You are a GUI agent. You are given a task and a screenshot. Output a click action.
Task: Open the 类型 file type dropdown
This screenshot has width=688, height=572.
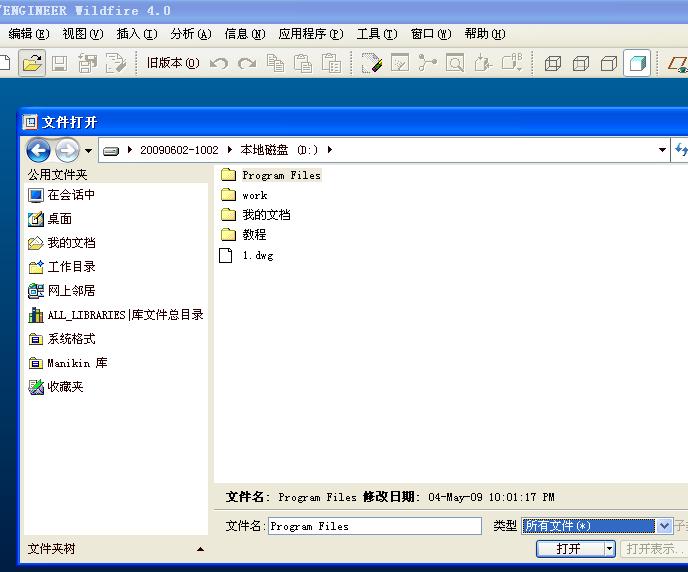(x=663, y=526)
